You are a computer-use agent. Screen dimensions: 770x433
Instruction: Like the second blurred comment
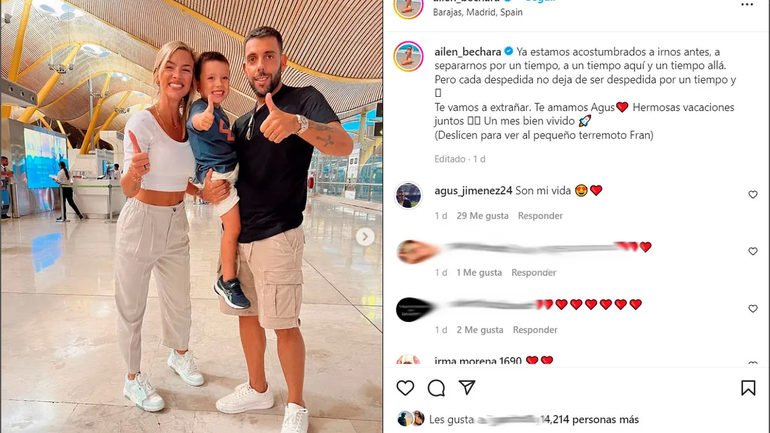click(753, 251)
